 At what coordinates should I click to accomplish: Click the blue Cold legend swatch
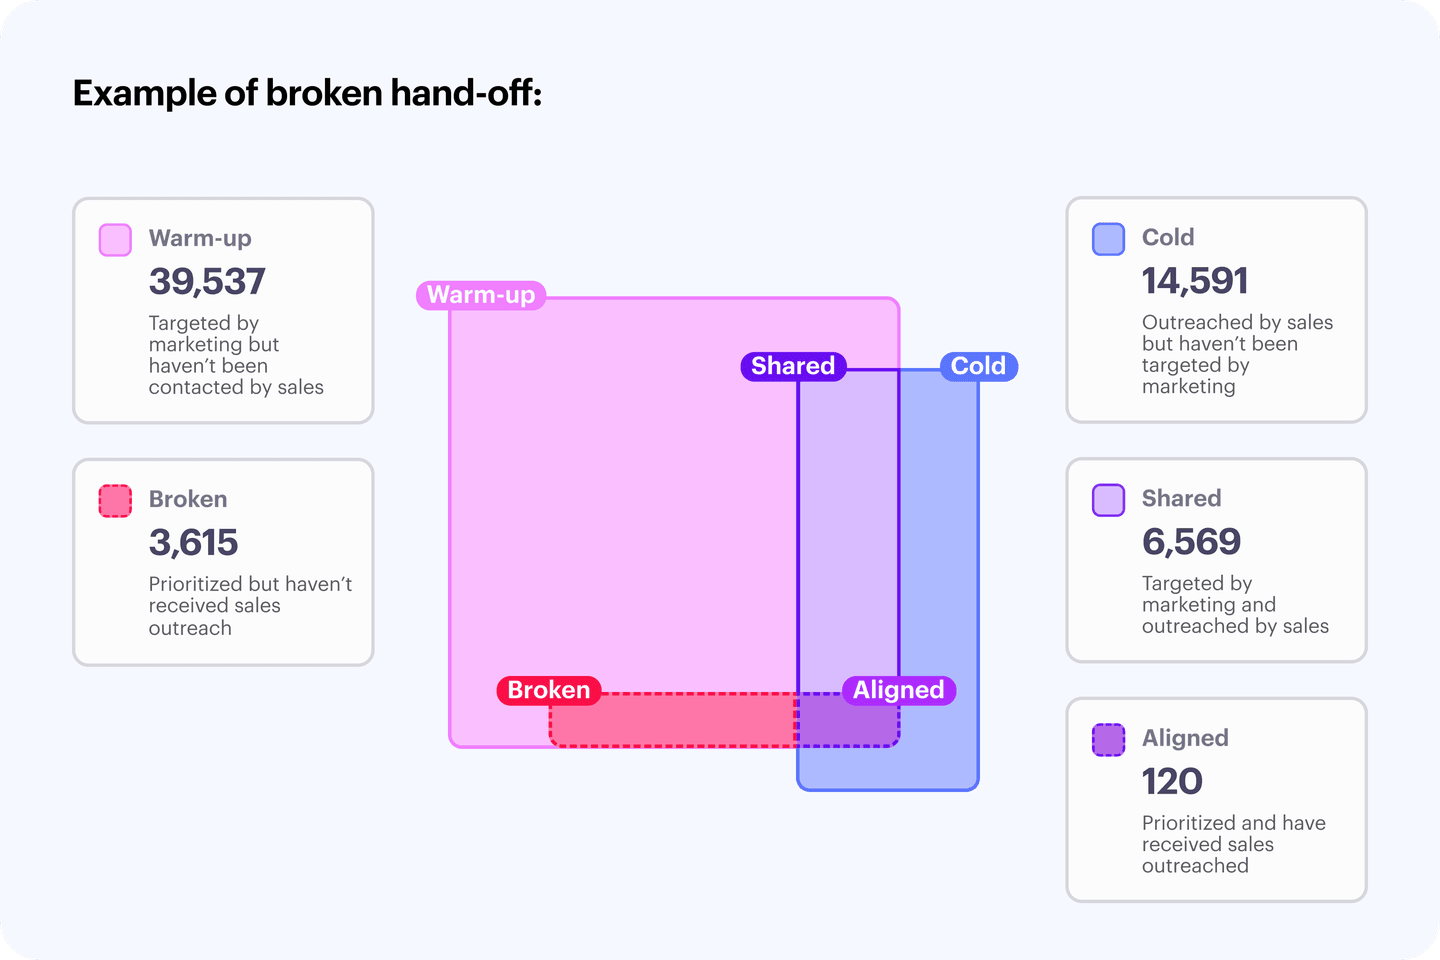tap(1108, 239)
